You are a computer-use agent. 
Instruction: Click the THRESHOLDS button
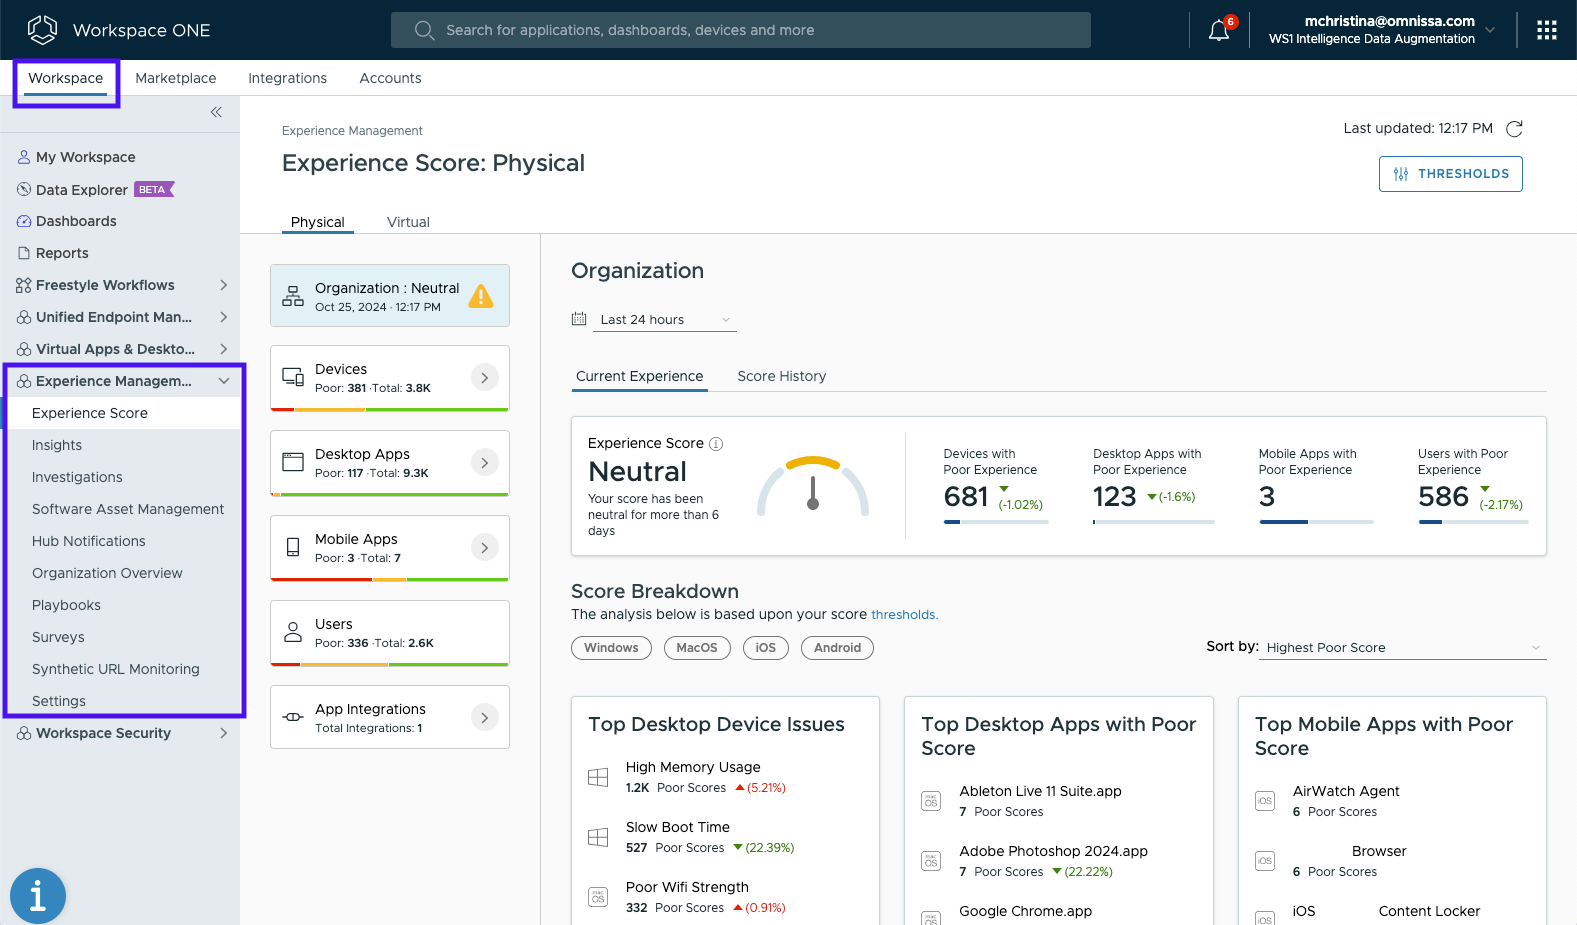pos(1450,174)
